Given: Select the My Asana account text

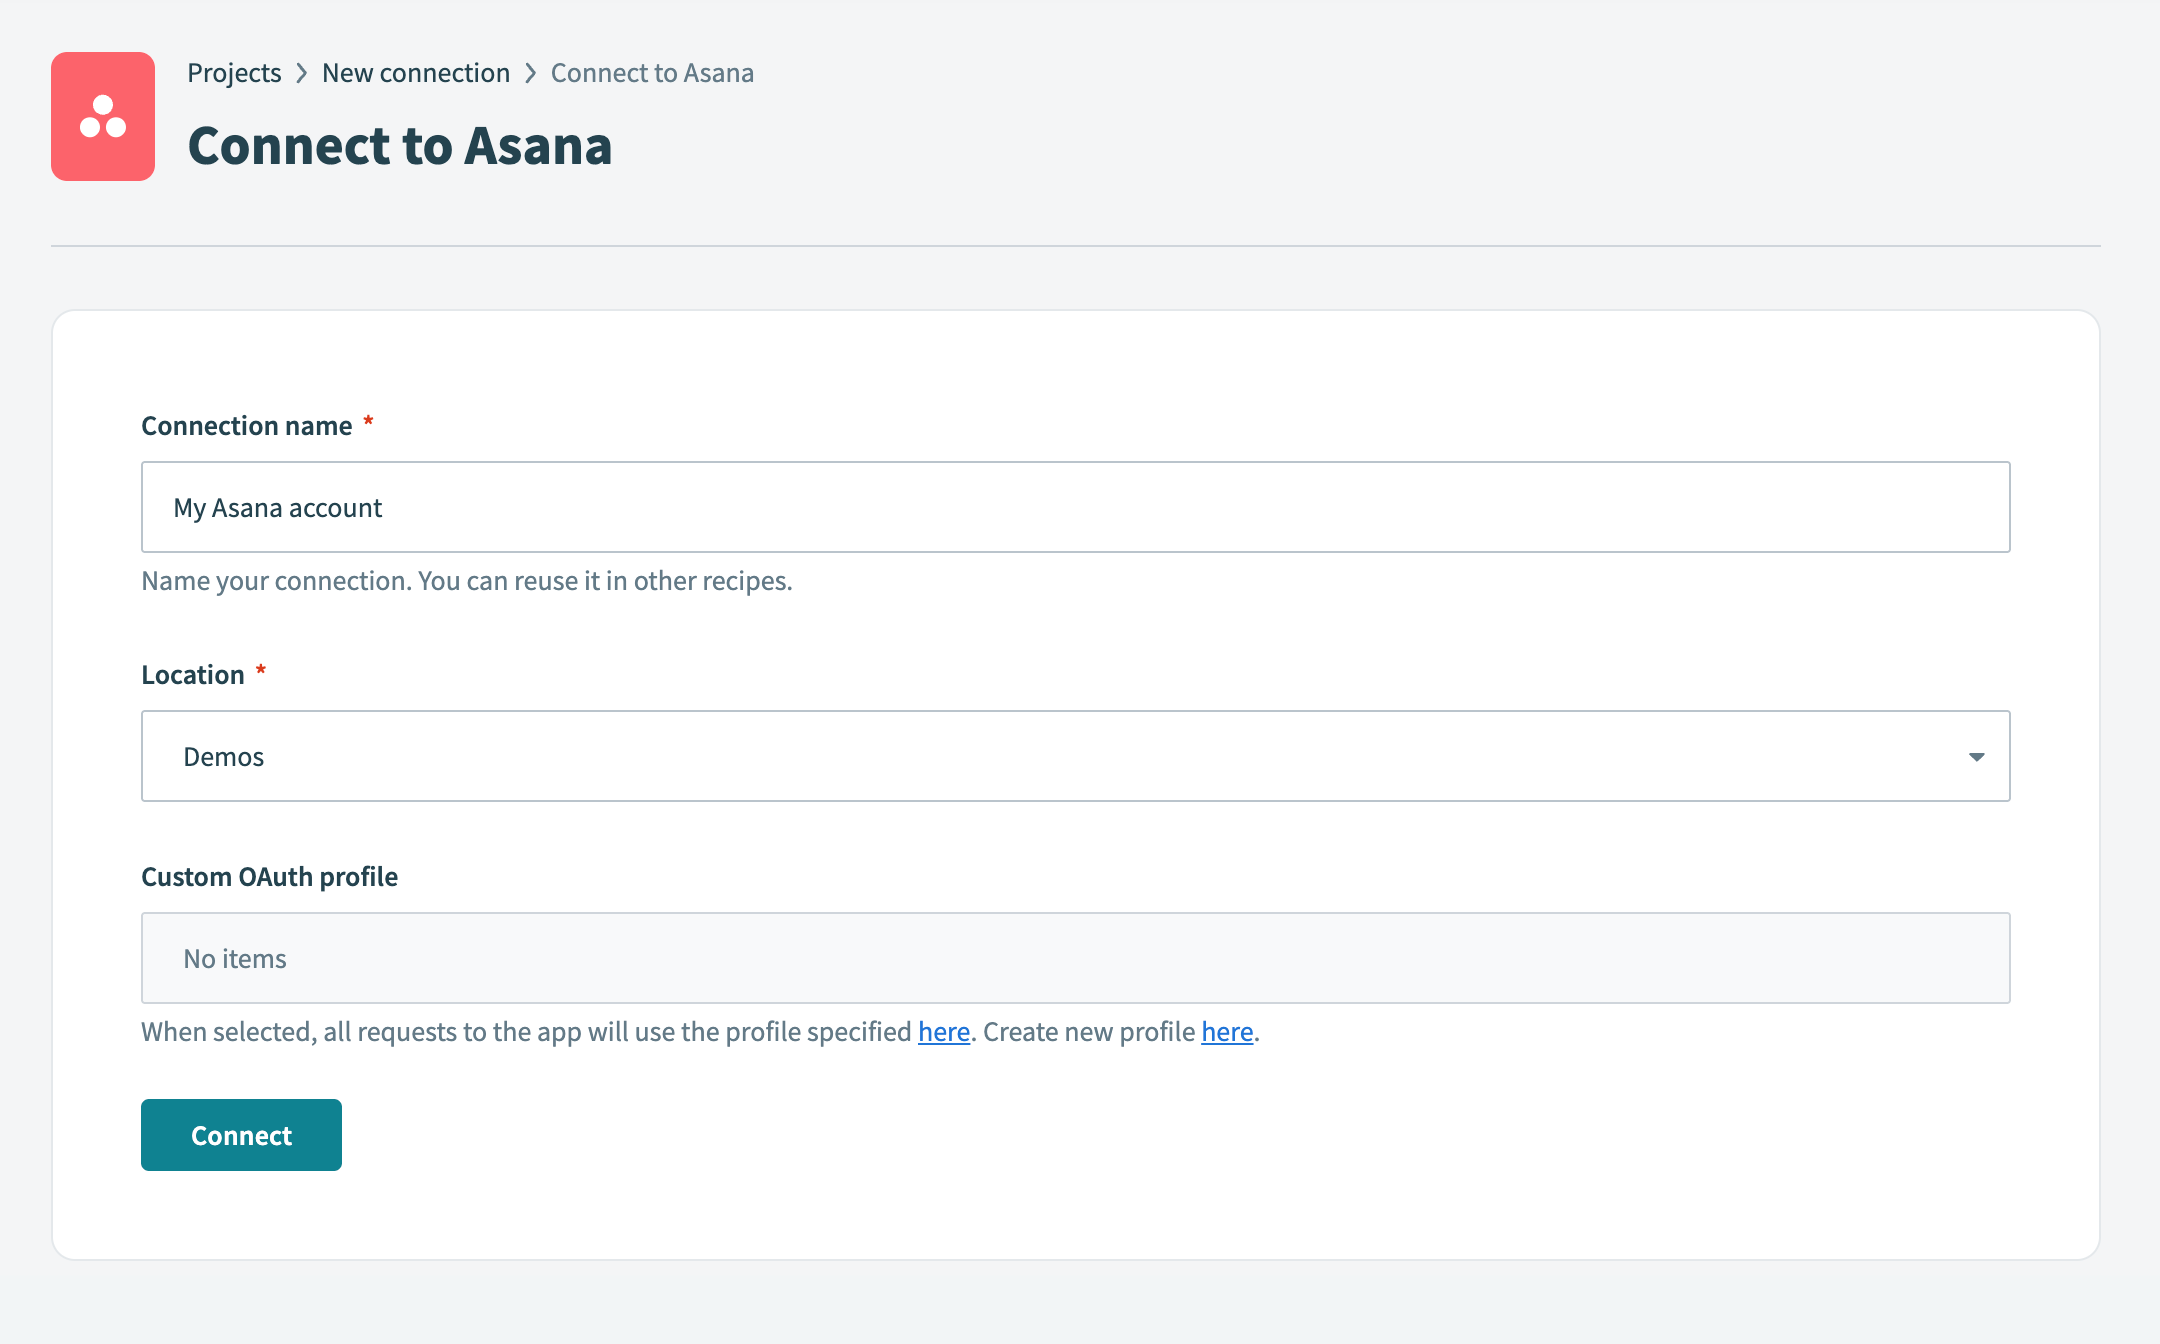Looking at the screenshot, I should (277, 507).
